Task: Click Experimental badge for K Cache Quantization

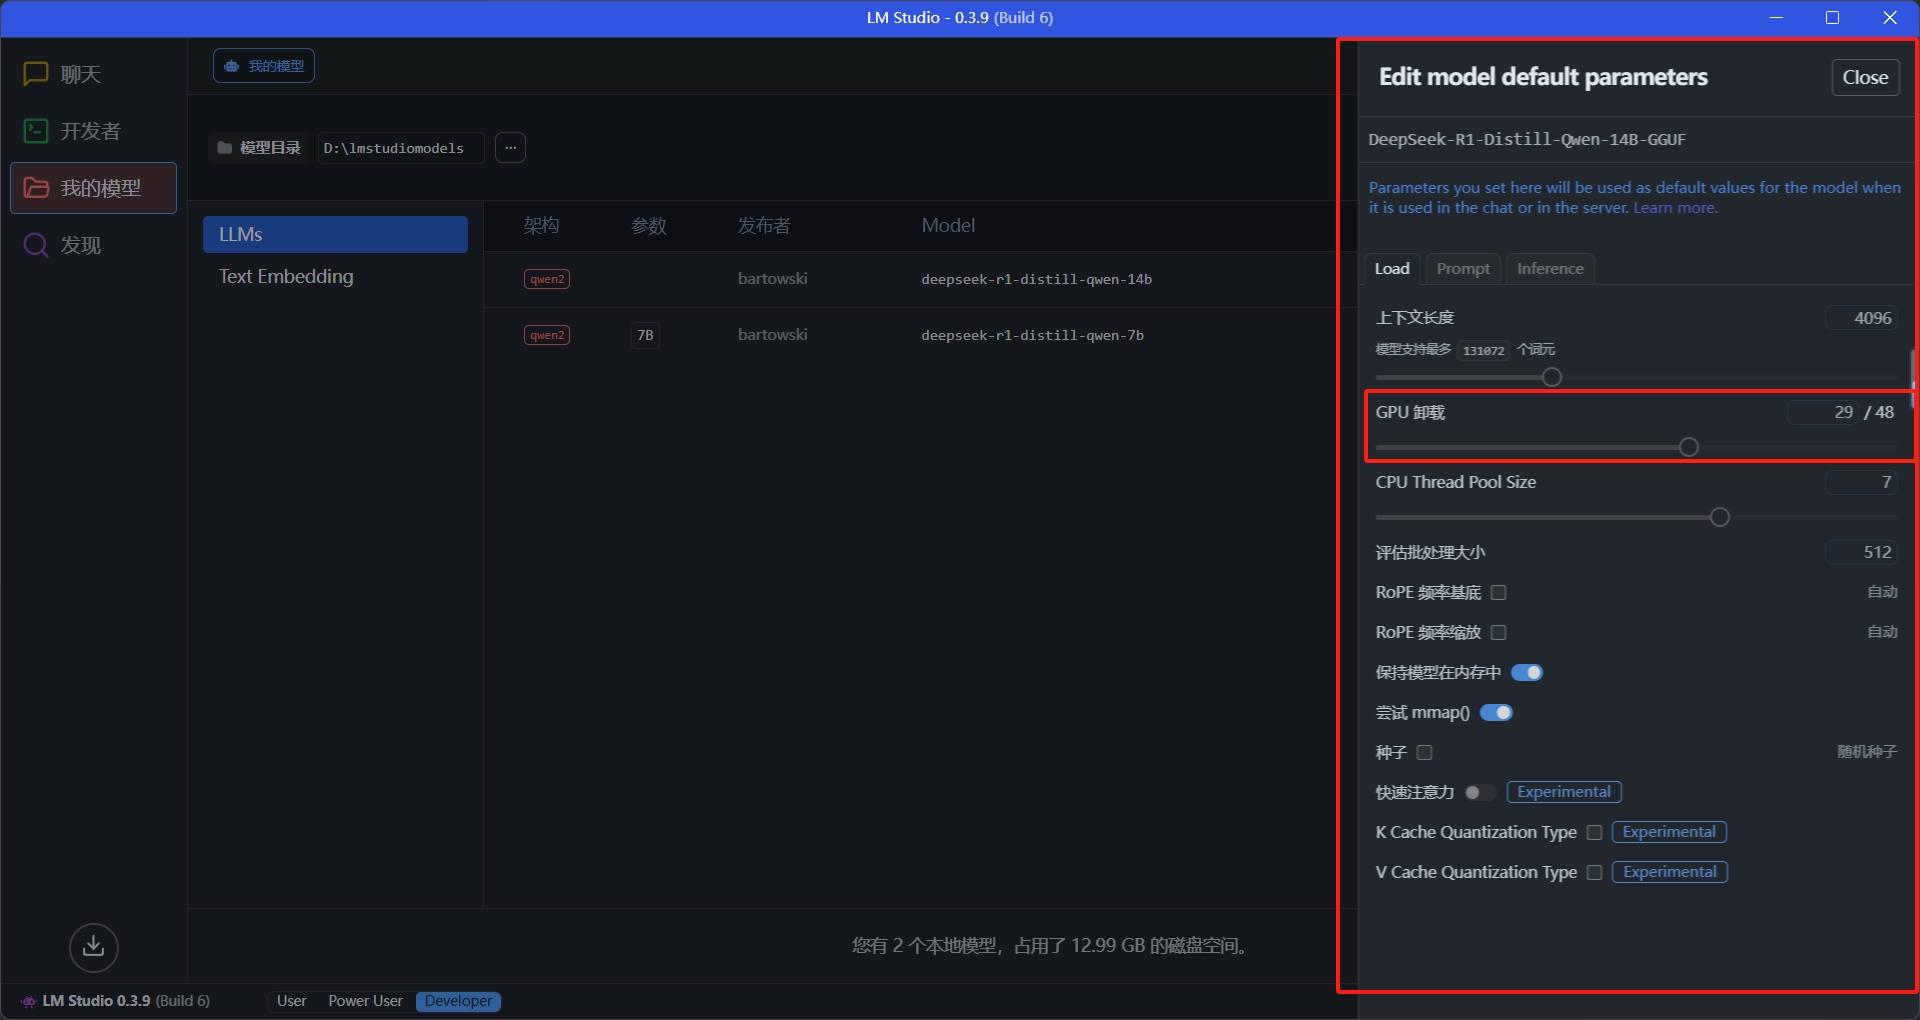Action: click(x=1669, y=832)
